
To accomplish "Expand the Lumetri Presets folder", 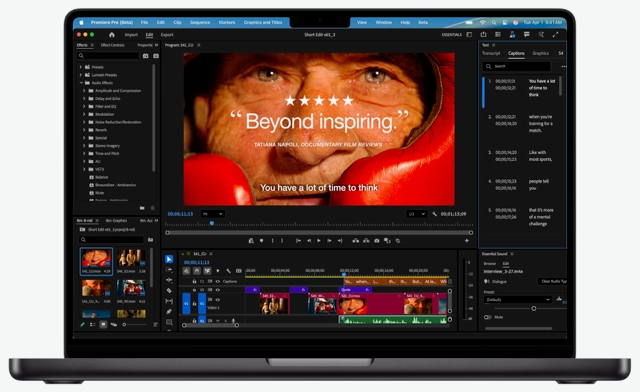I will click(x=80, y=75).
